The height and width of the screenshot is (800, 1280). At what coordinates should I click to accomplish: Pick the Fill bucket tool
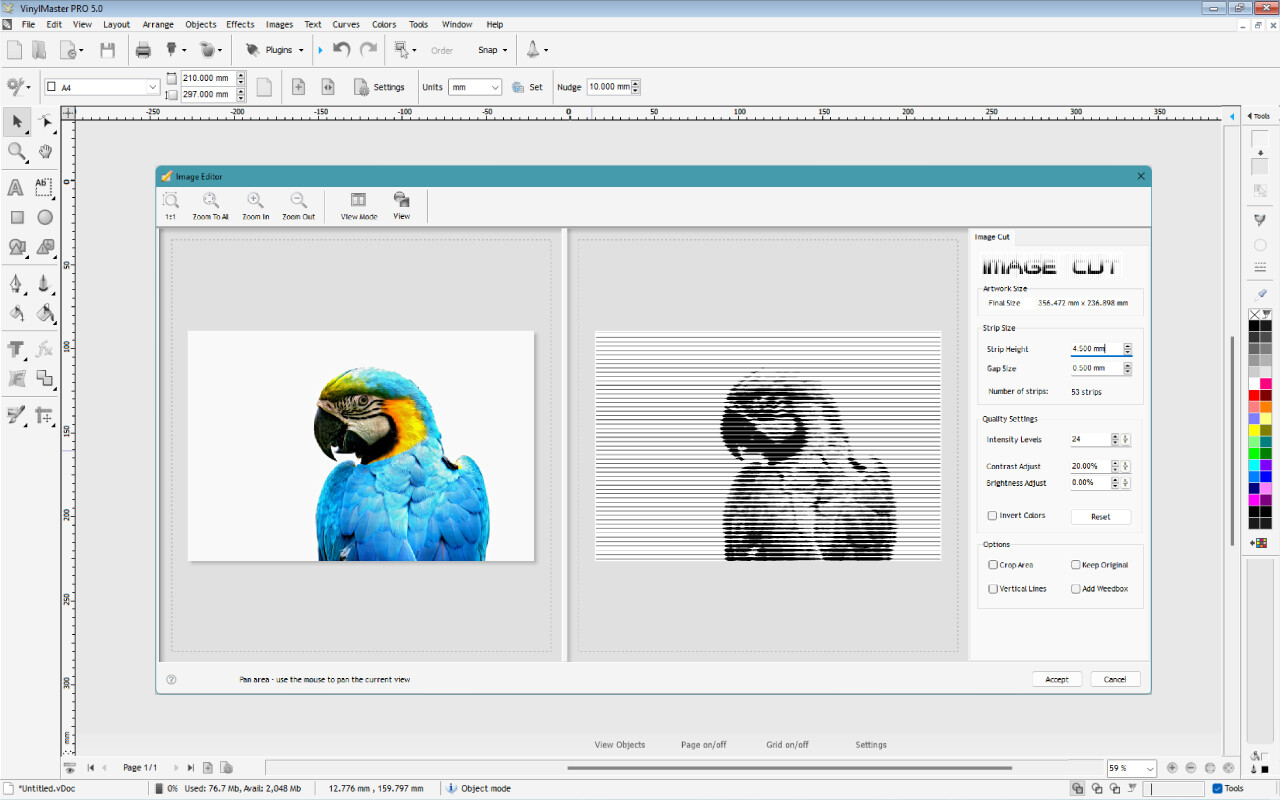click(x=45, y=314)
